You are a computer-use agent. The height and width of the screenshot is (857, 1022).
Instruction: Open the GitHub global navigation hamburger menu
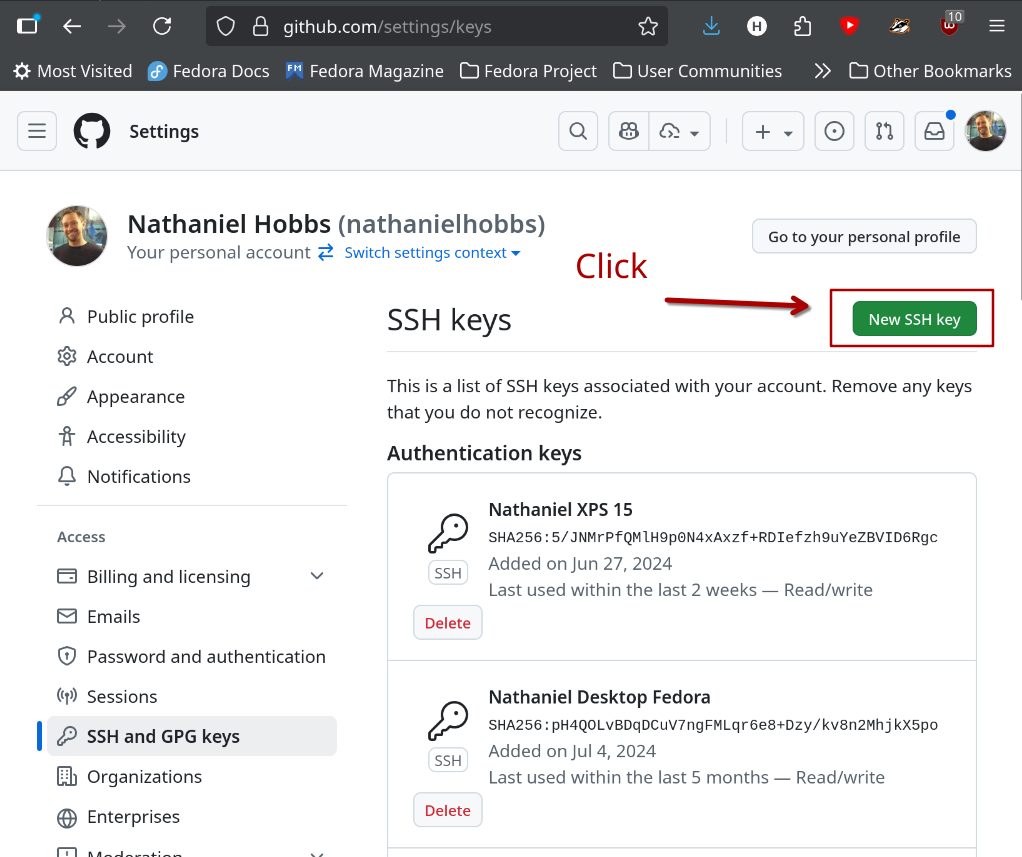coord(36,131)
